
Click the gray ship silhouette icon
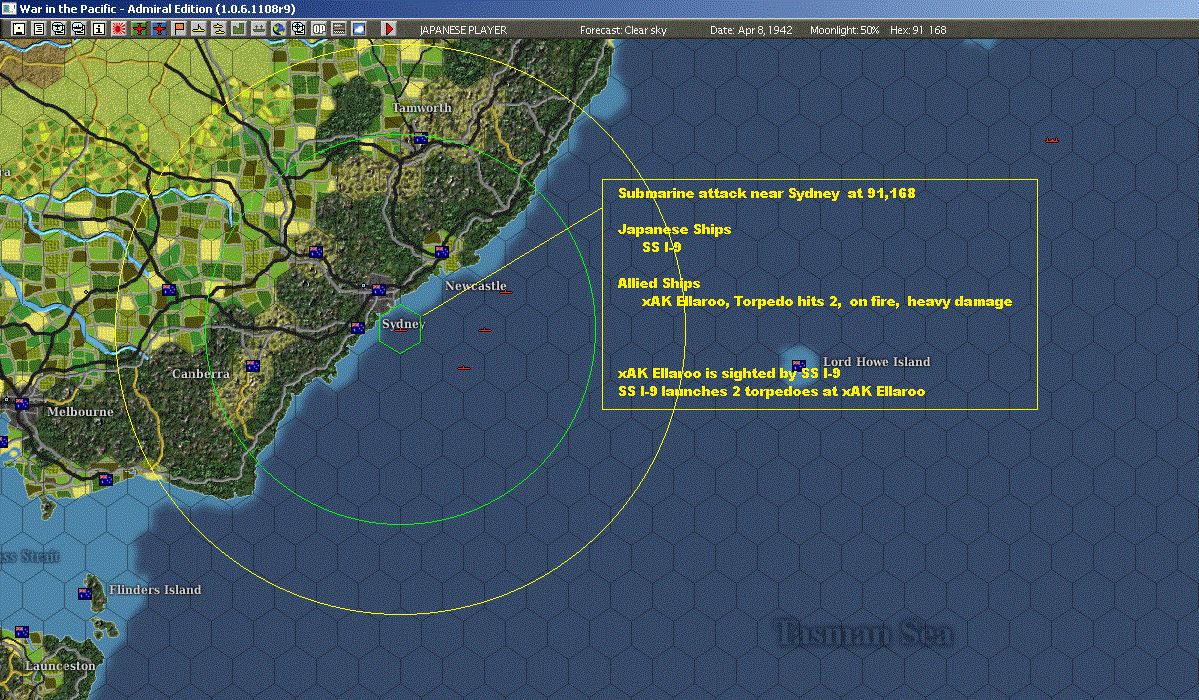click(x=258, y=29)
